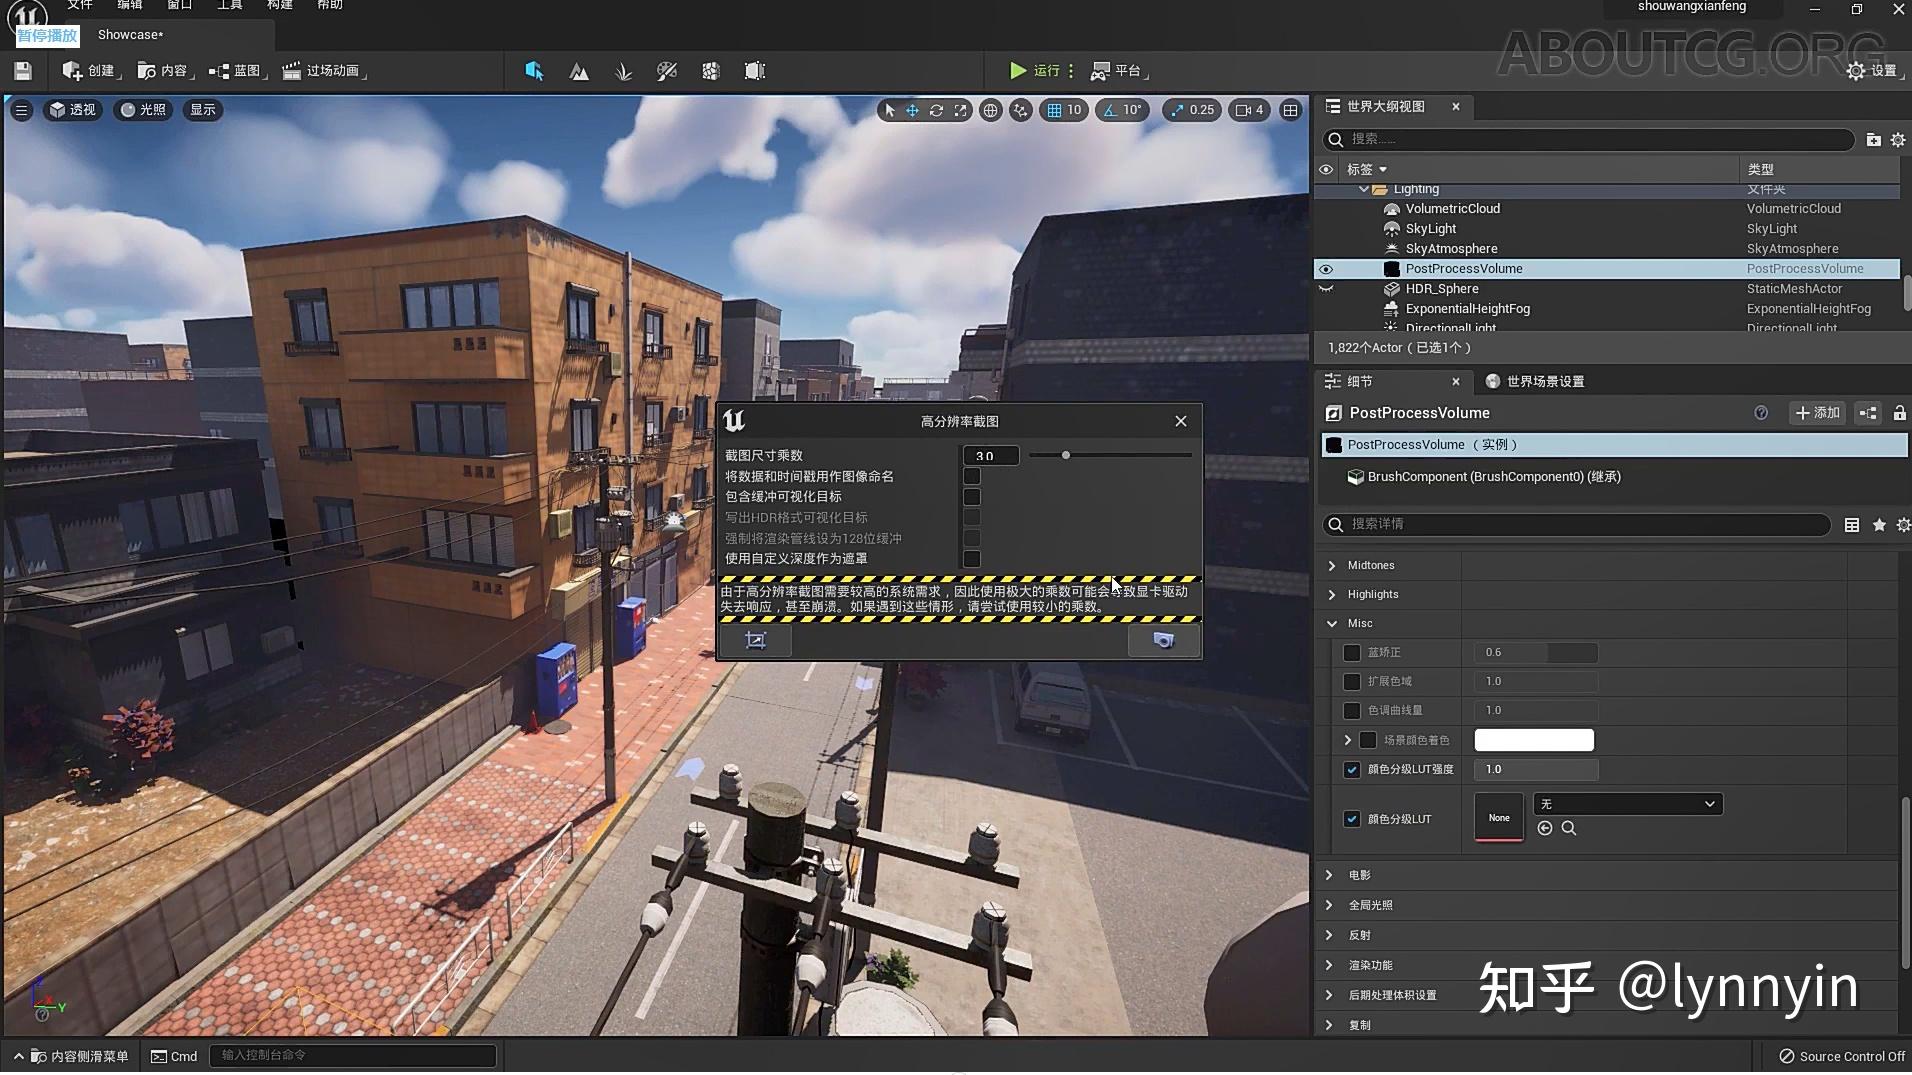Check 包含缓冲可视化目标 option
Image resolution: width=1912 pixels, height=1075 pixels.
[x=971, y=497]
